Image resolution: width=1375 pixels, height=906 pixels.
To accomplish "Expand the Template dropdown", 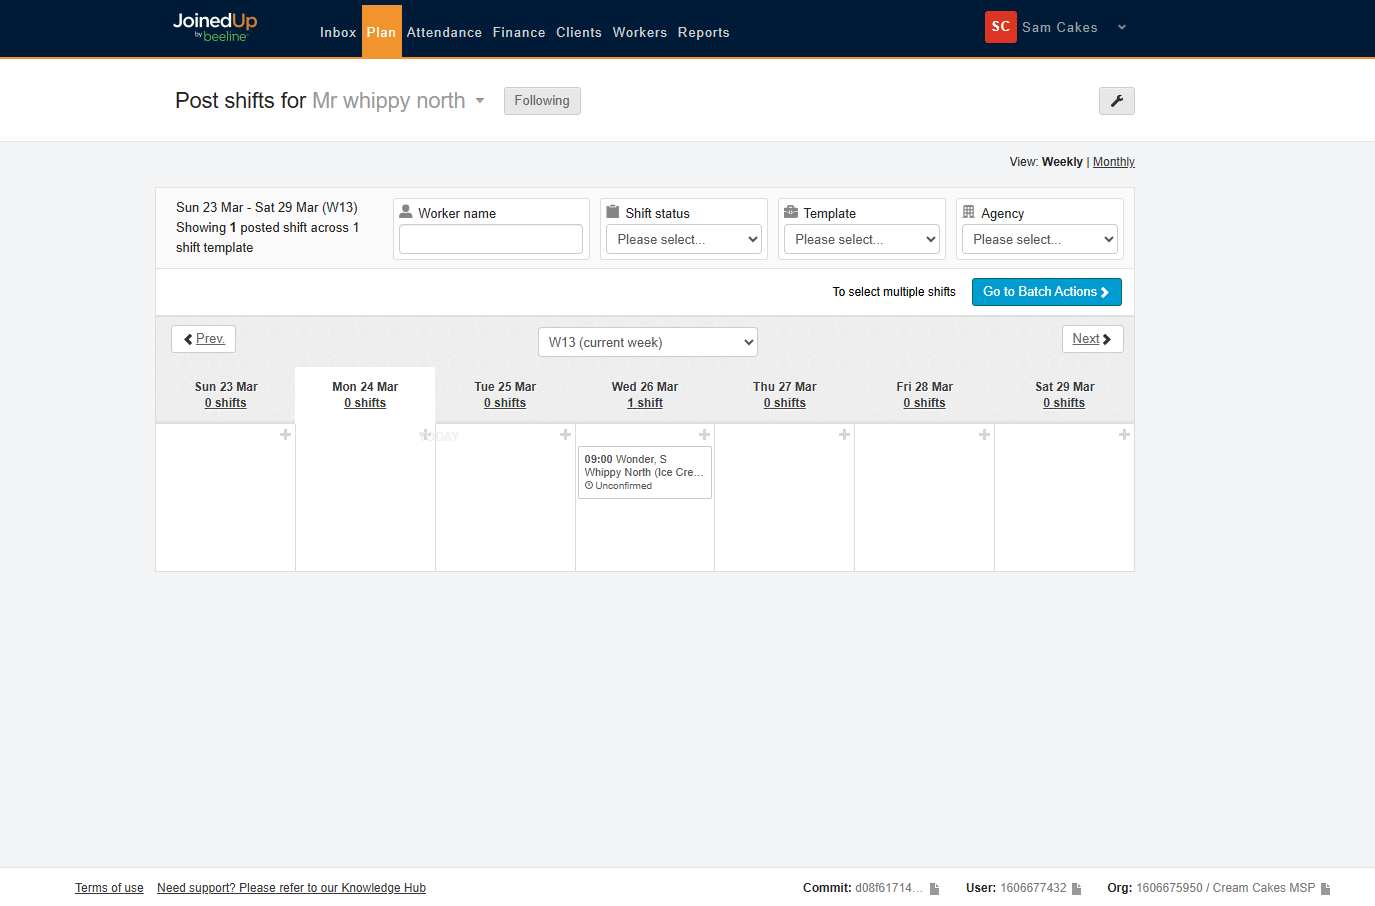I will click(x=862, y=240).
